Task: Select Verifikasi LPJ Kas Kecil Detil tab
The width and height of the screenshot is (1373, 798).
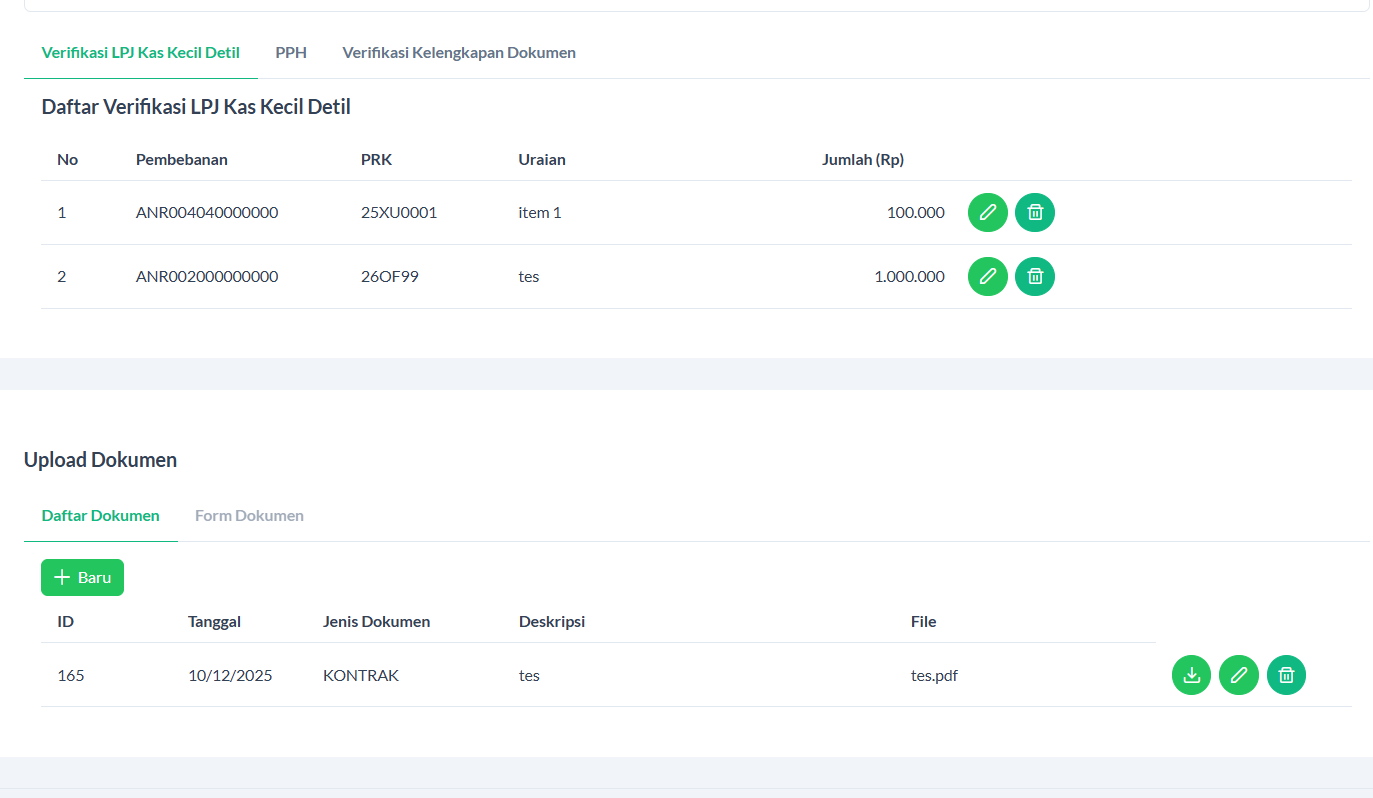Action: pyautogui.click(x=141, y=52)
